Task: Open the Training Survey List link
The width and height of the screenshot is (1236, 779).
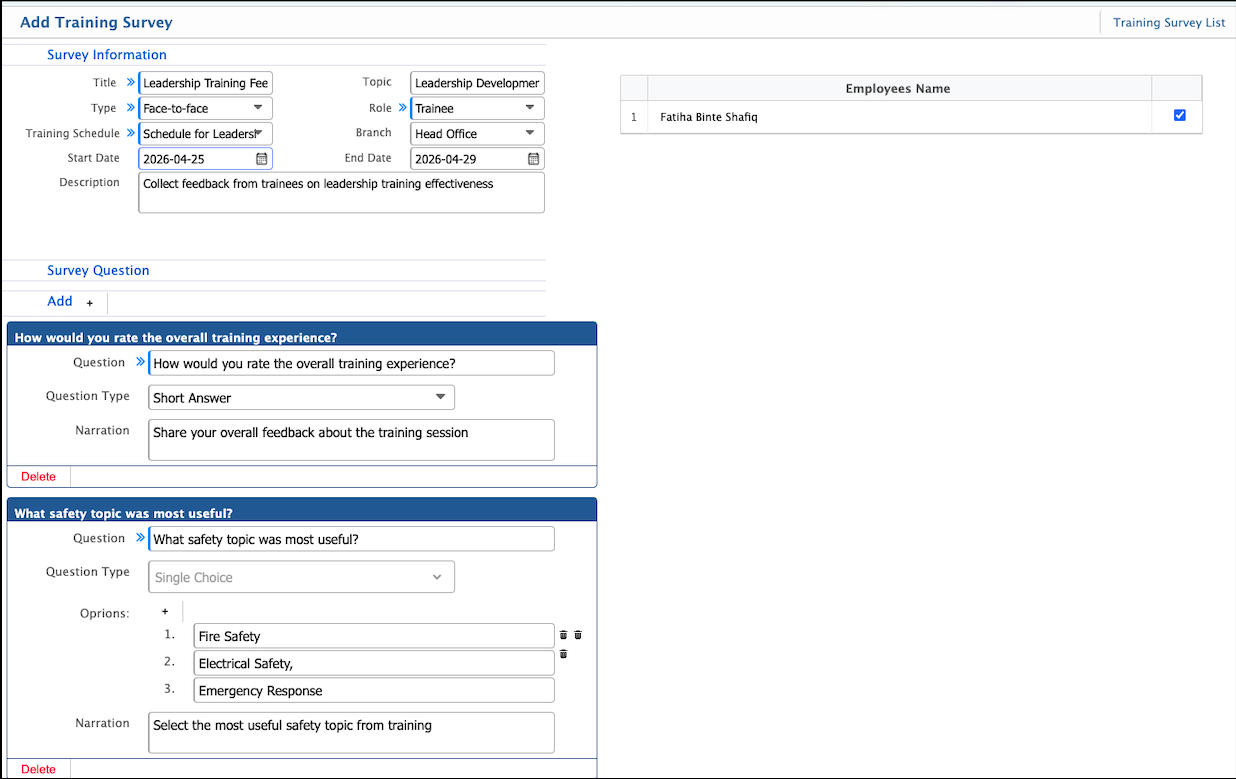Action: pos(1168,23)
